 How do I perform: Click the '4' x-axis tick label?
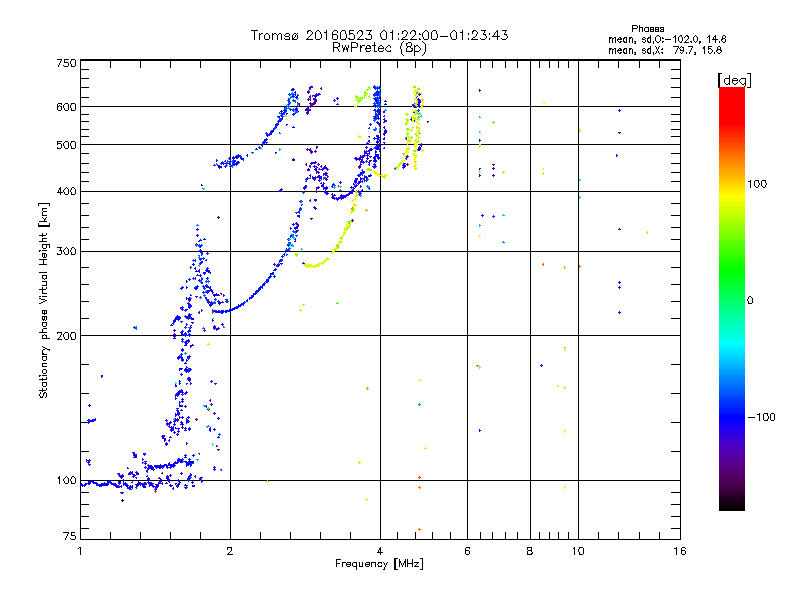pyautogui.click(x=380, y=551)
